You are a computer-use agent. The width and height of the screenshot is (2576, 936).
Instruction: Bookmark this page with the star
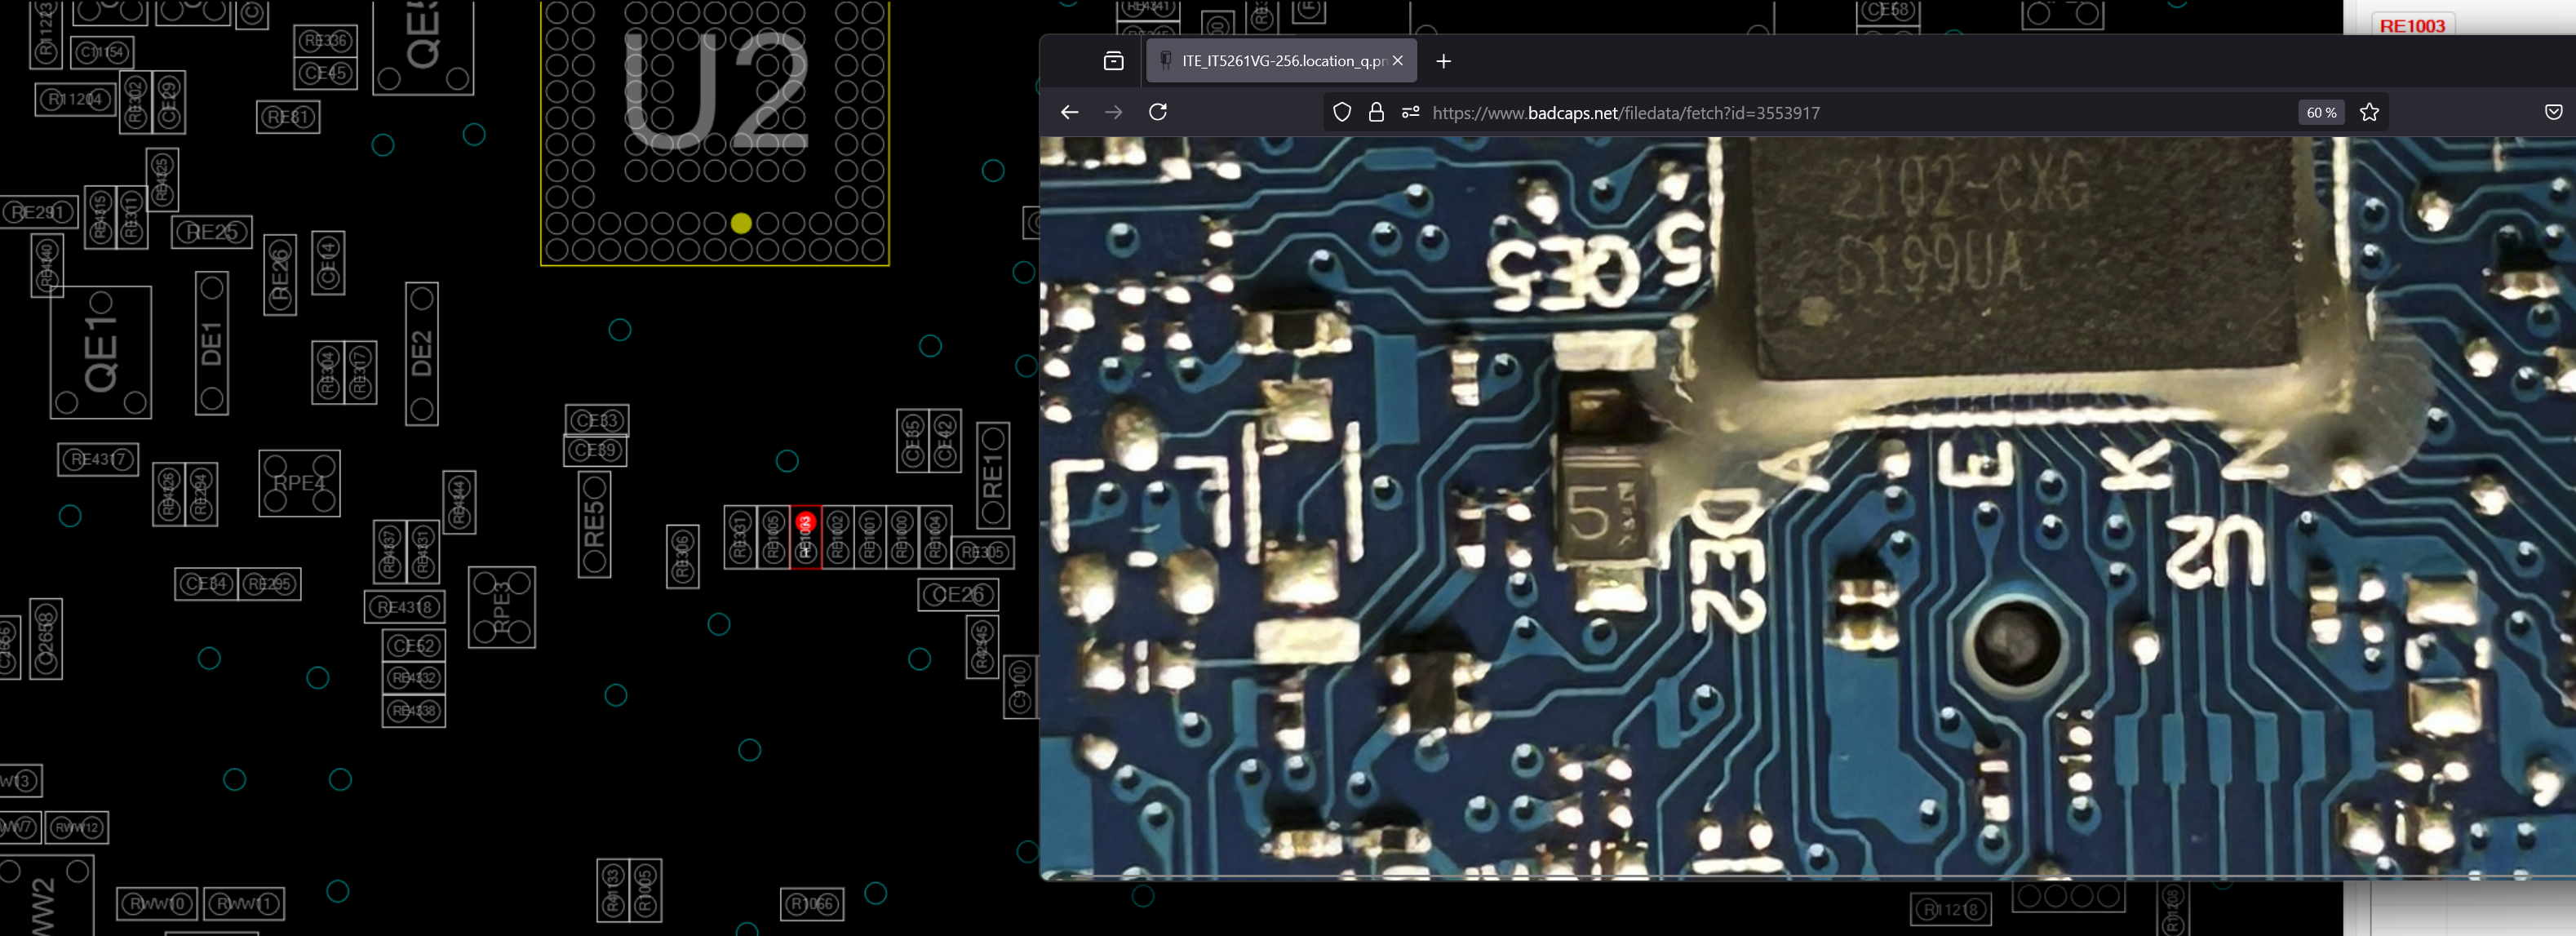tap(2369, 112)
